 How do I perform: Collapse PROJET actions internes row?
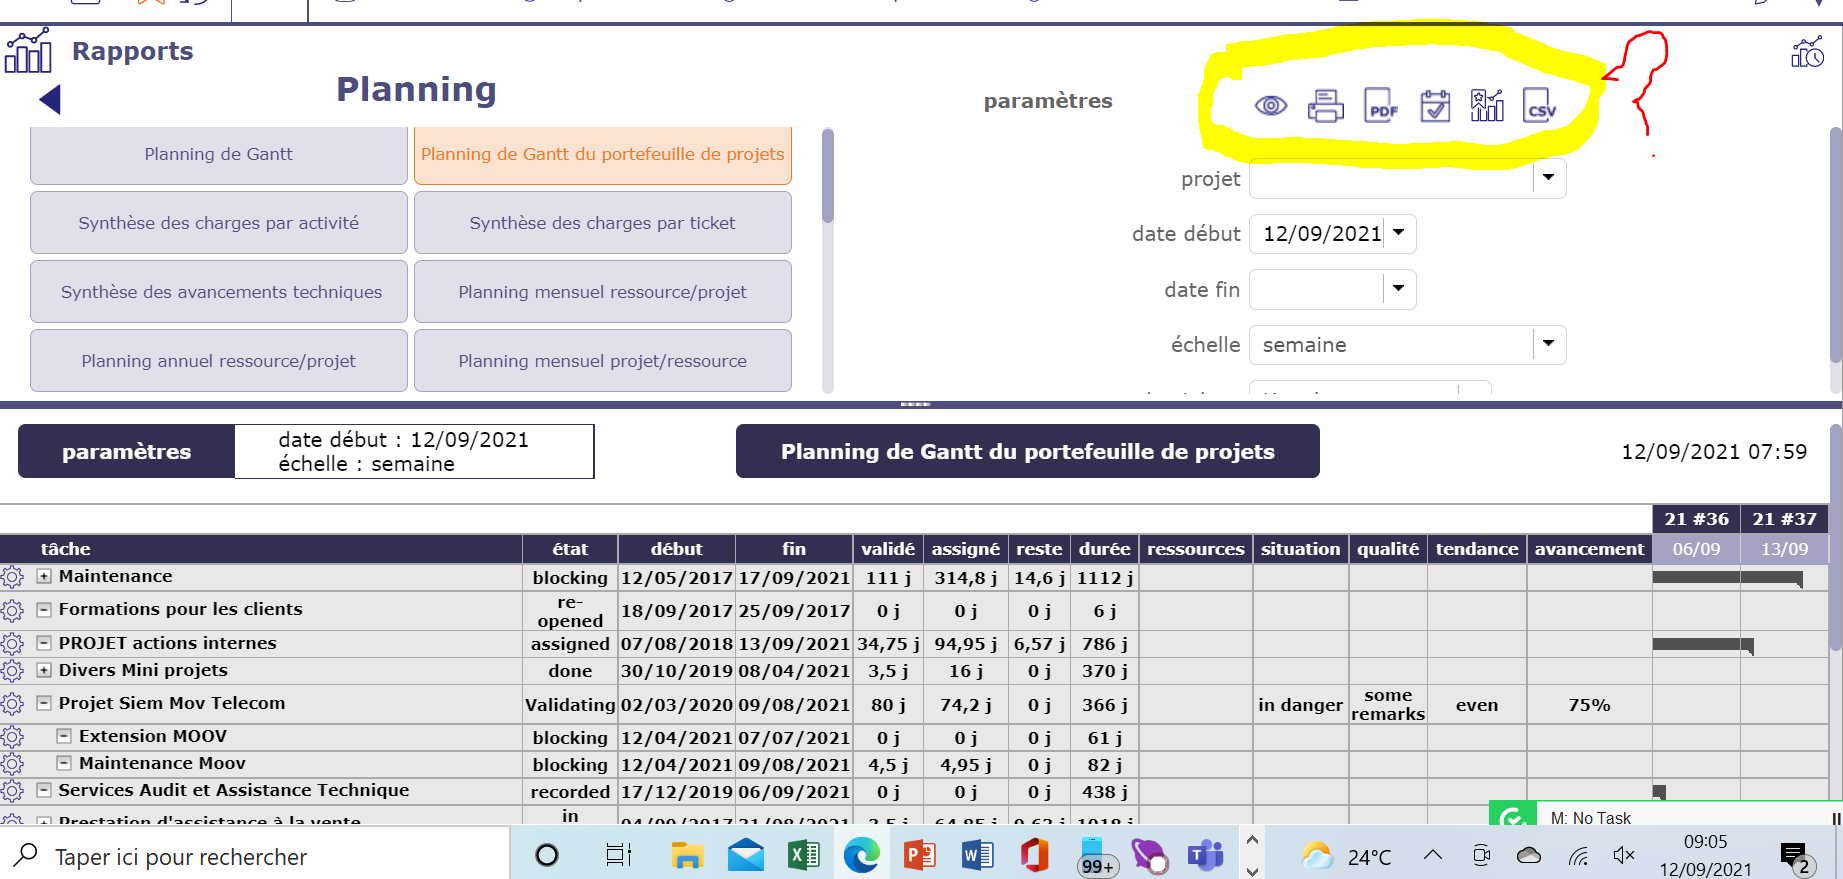tap(44, 643)
